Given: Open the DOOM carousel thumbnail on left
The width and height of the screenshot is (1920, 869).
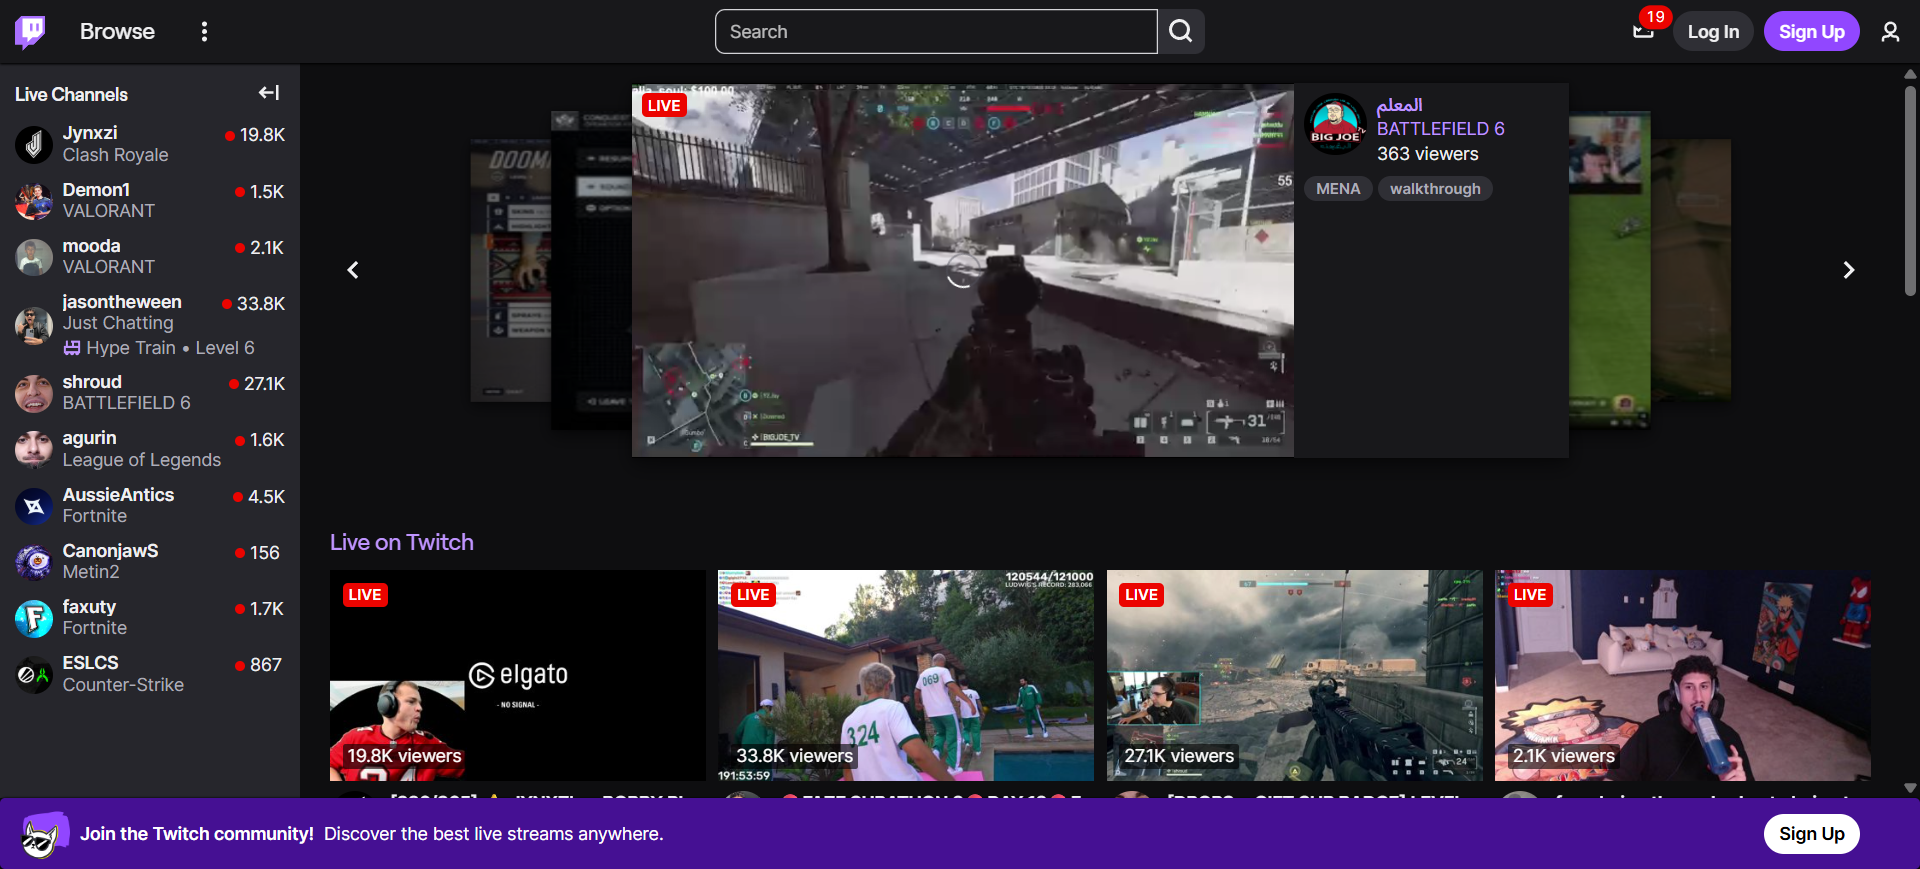Looking at the screenshot, I should [510, 270].
